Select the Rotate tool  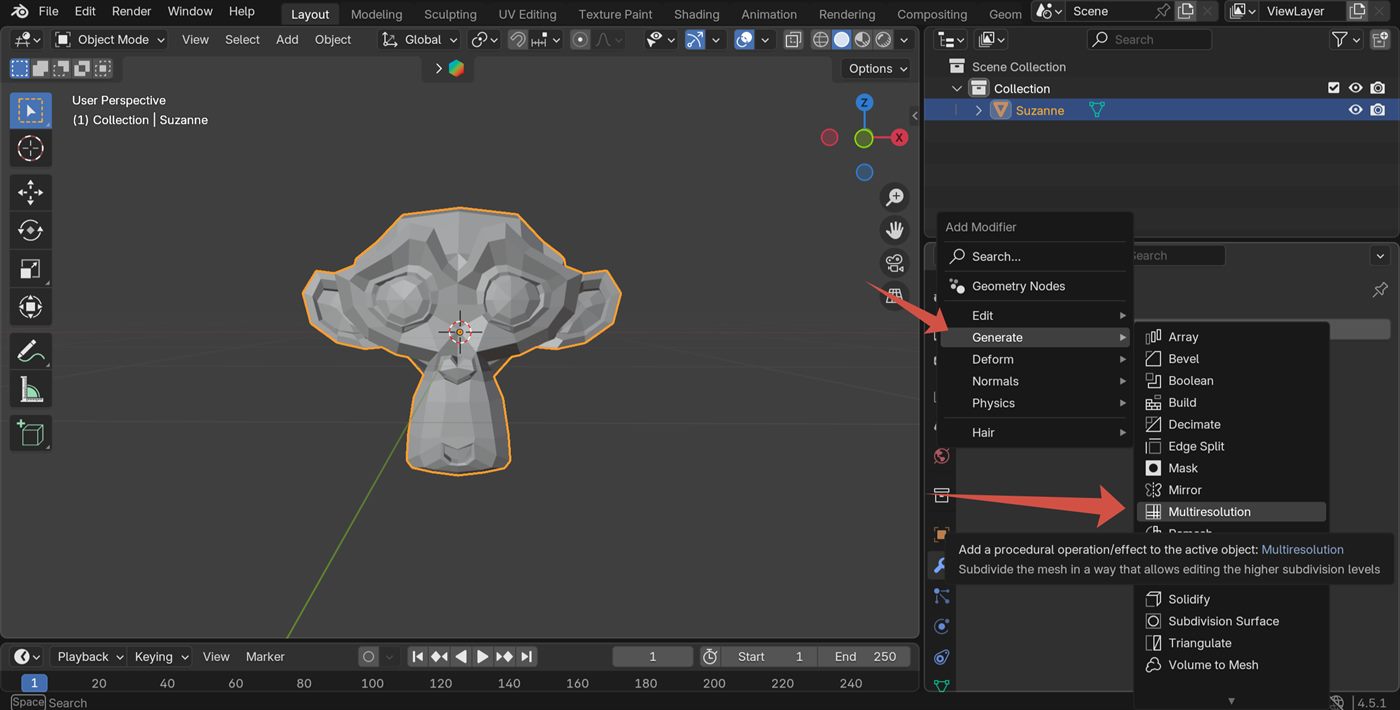coord(30,230)
